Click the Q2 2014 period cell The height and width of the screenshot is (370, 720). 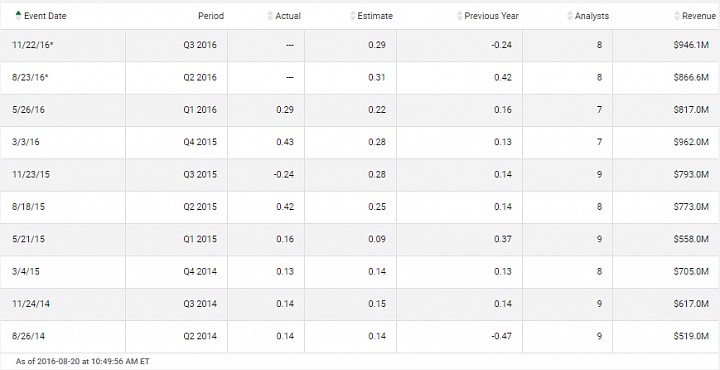pos(200,336)
